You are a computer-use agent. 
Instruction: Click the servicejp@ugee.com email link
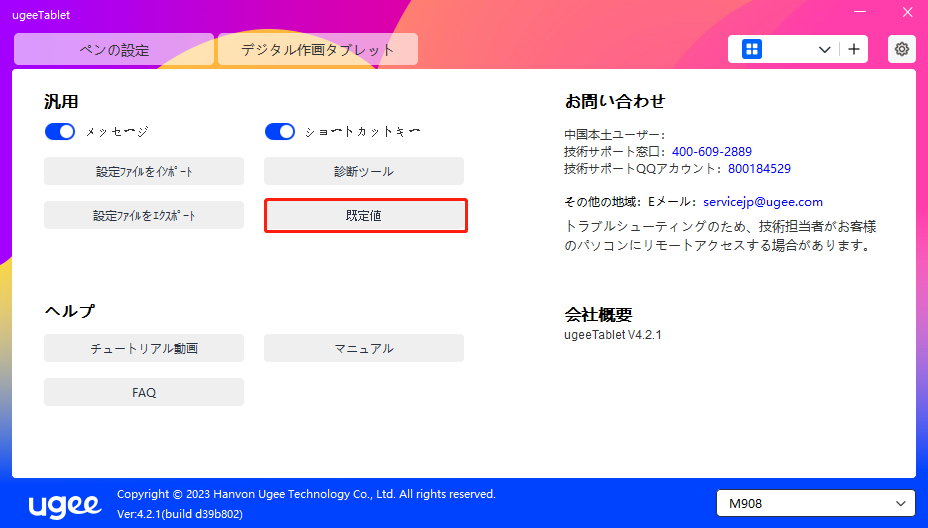coord(762,201)
